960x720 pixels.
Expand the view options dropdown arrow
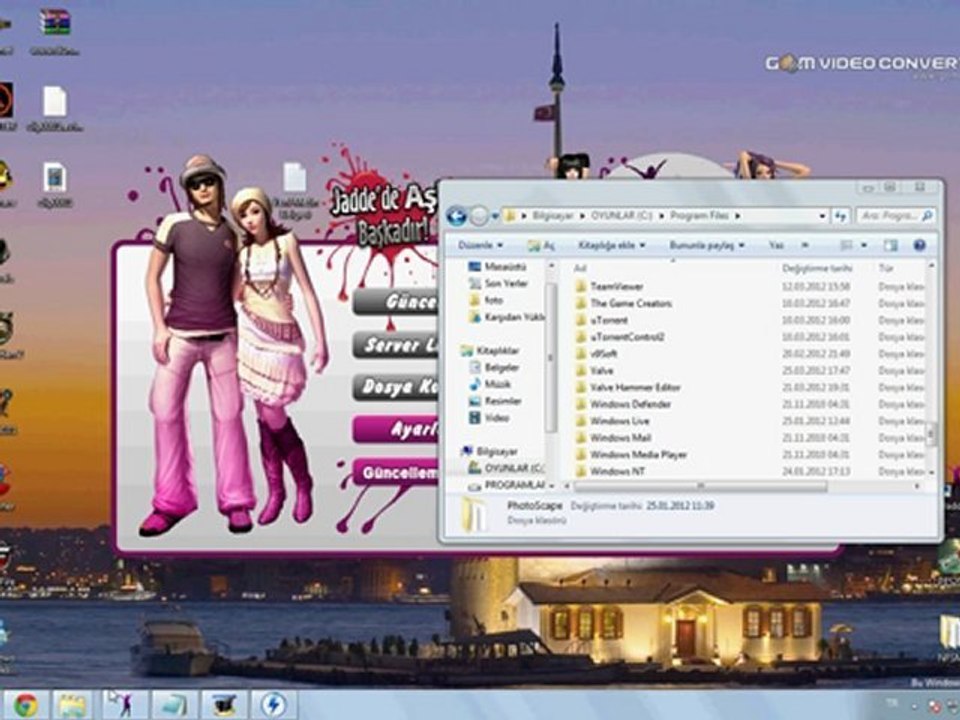click(863, 245)
